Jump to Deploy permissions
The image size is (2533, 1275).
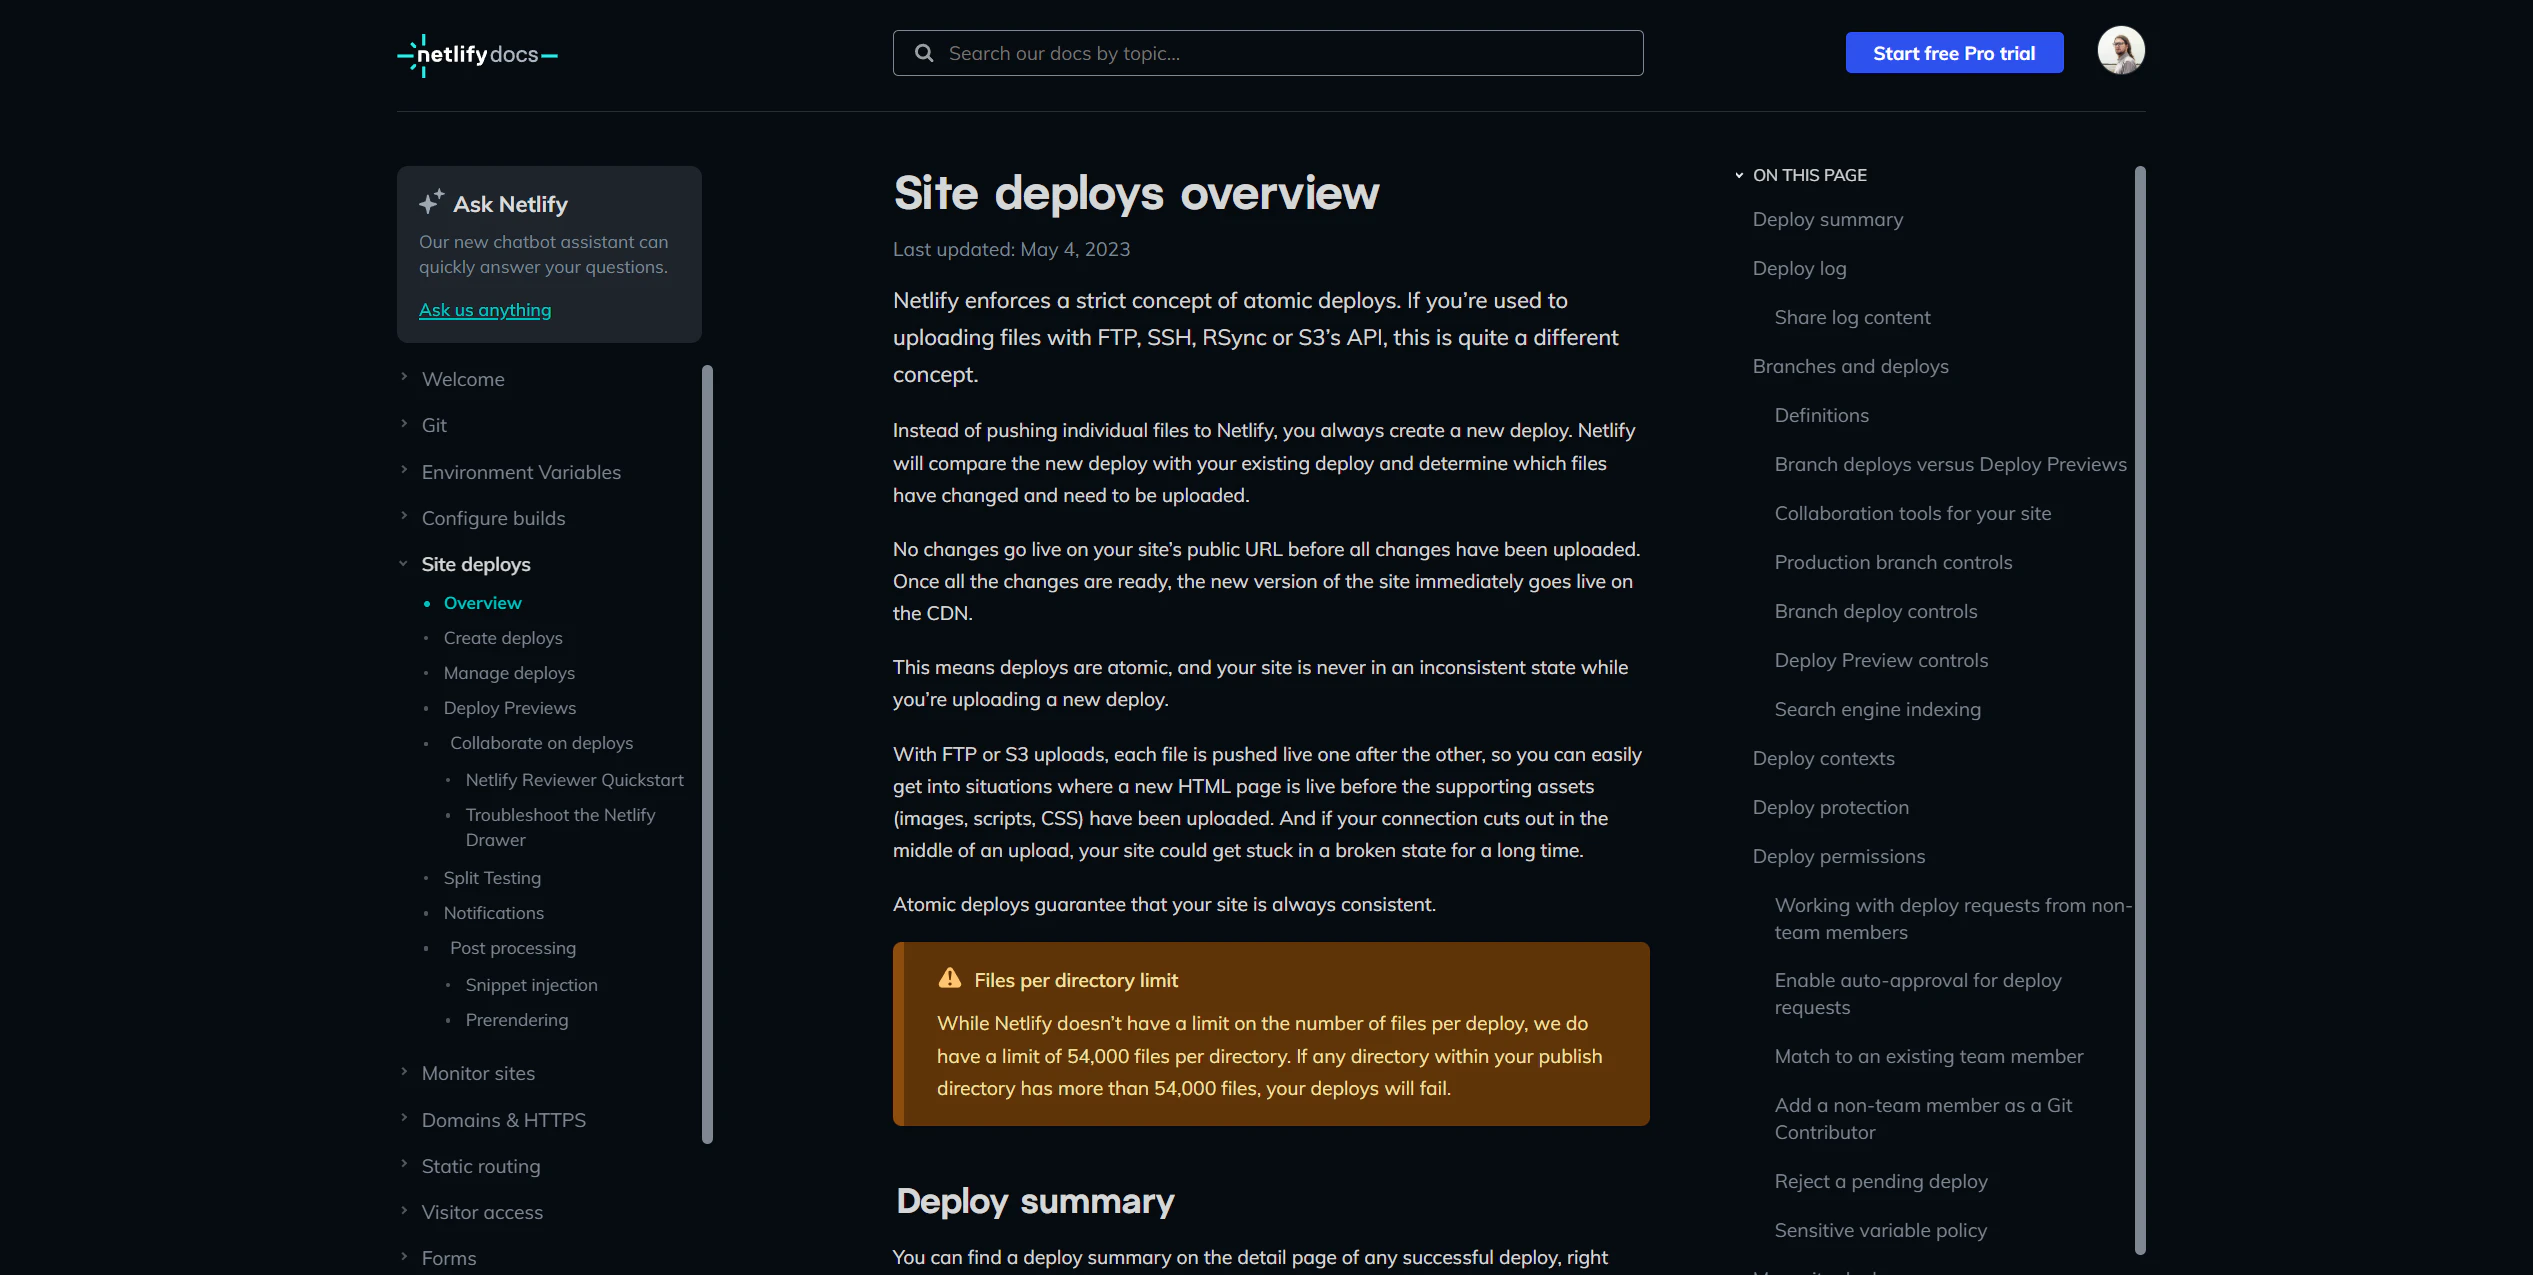[x=1839, y=856]
